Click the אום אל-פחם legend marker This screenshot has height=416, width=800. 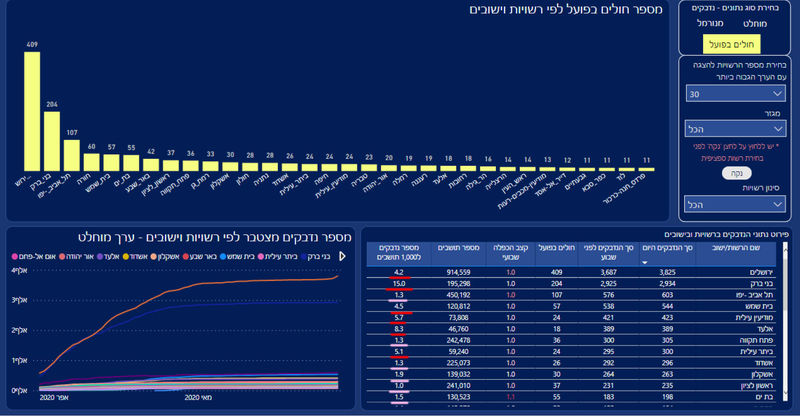pyautogui.click(x=15, y=256)
